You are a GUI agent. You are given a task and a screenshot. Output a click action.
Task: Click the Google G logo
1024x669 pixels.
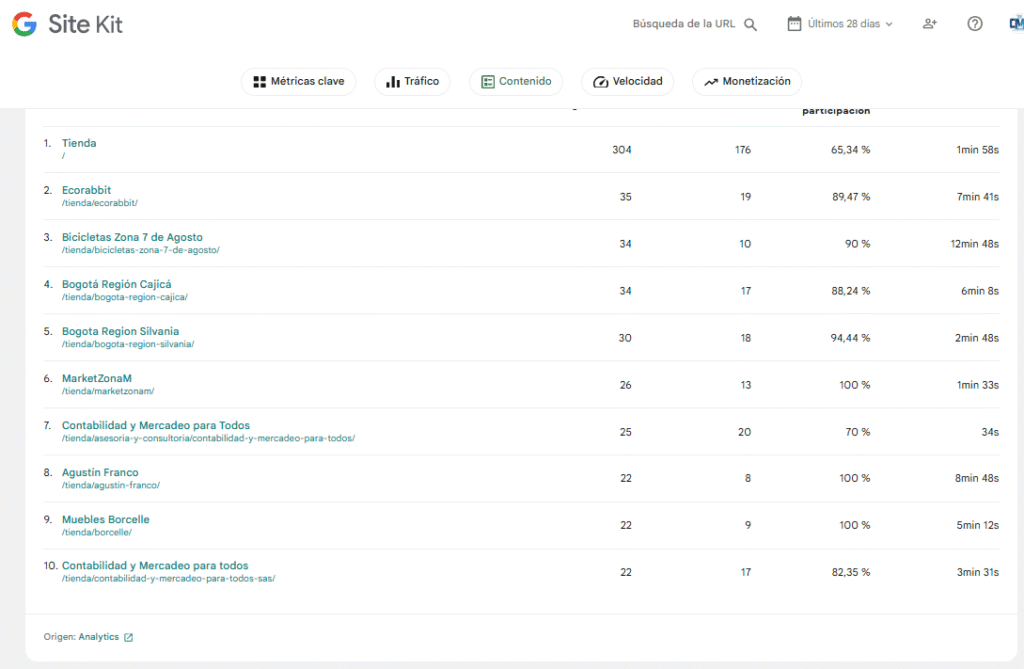(x=24, y=24)
